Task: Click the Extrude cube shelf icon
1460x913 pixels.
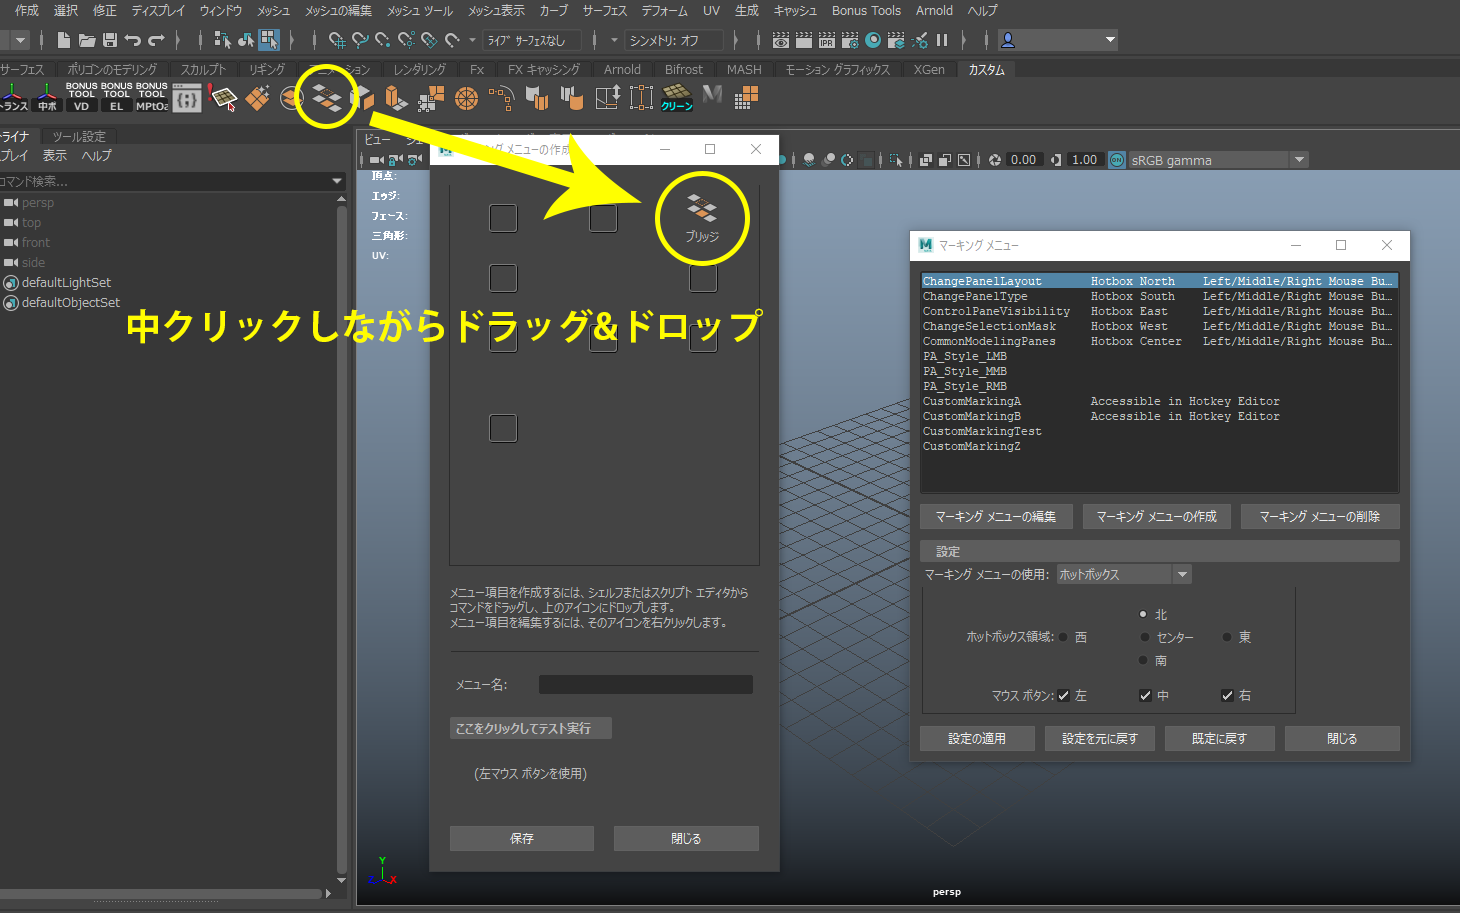Action: click(x=396, y=97)
